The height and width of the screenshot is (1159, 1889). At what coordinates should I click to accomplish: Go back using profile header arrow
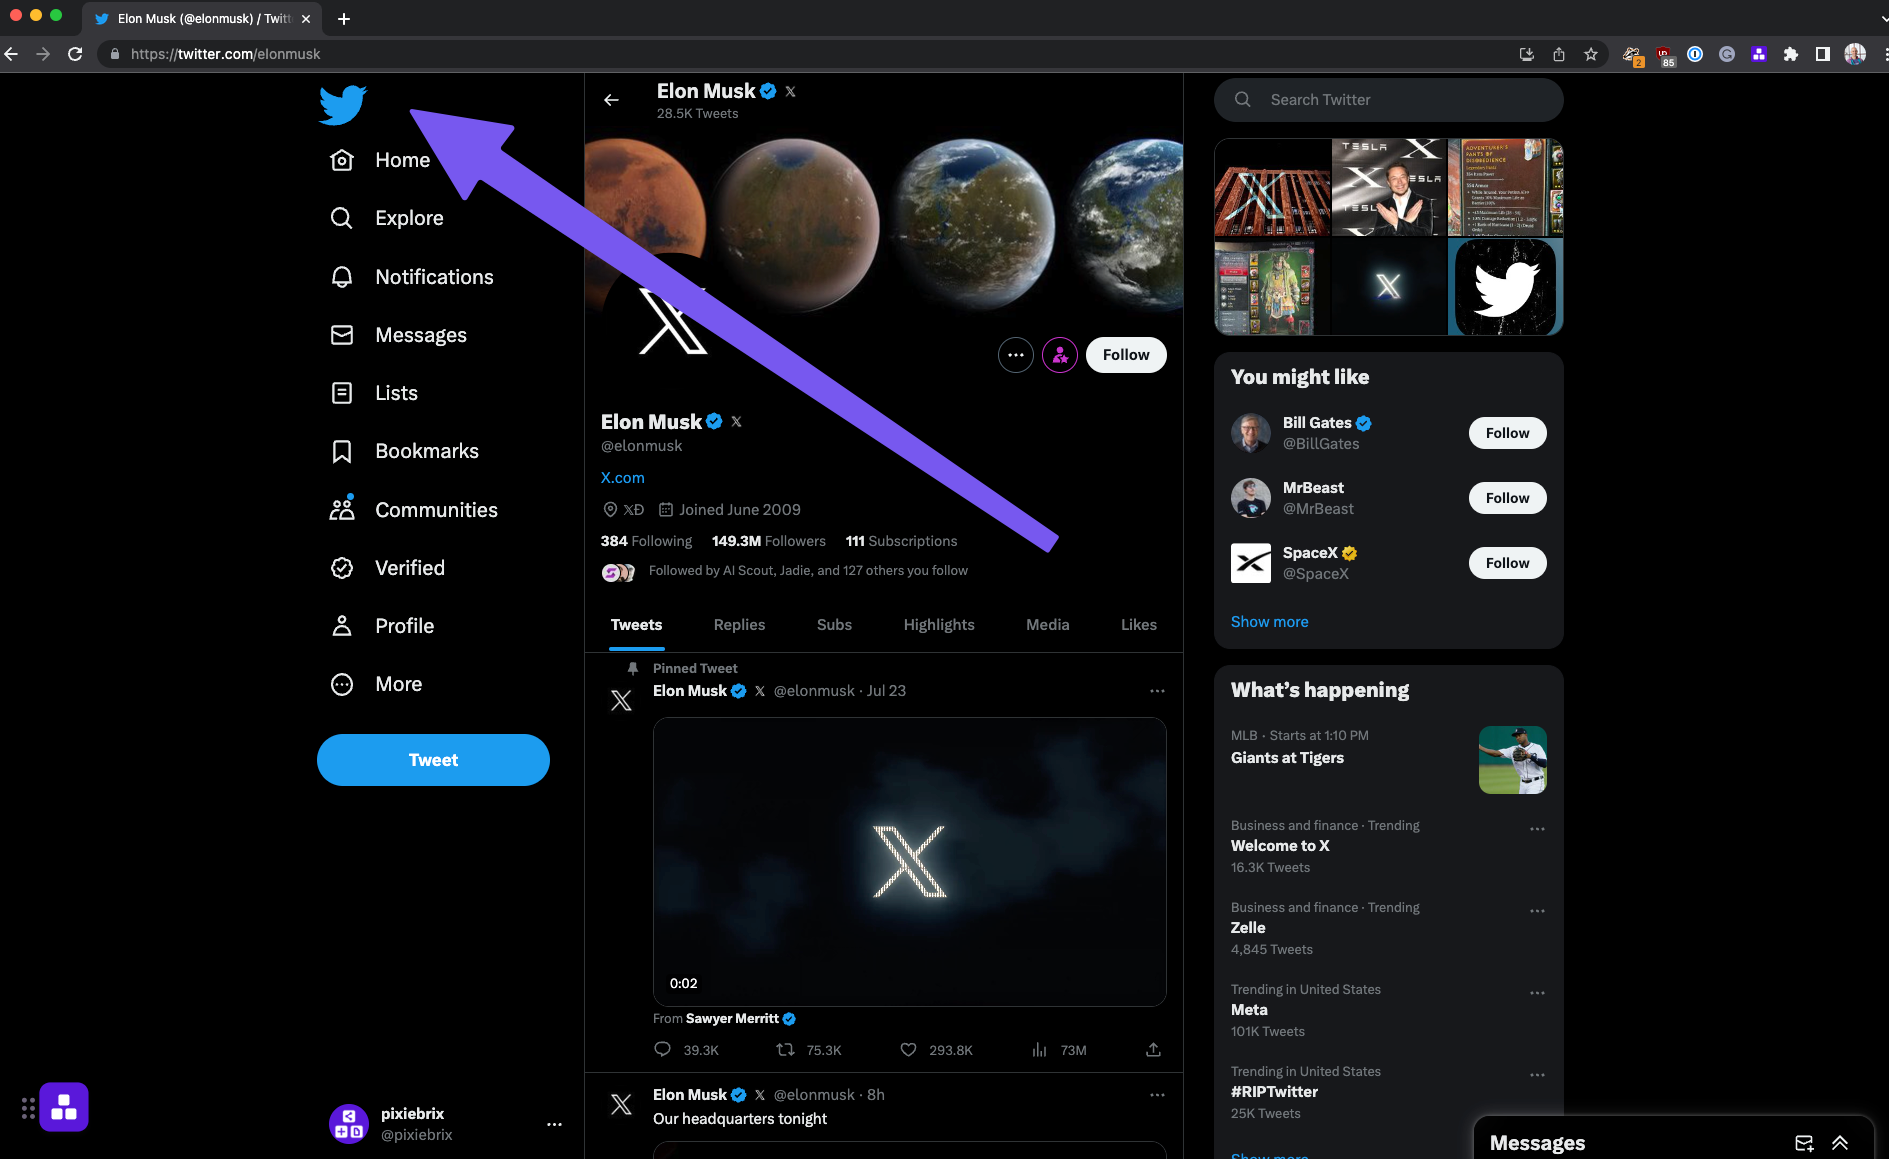pyautogui.click(x=611, y=100)
